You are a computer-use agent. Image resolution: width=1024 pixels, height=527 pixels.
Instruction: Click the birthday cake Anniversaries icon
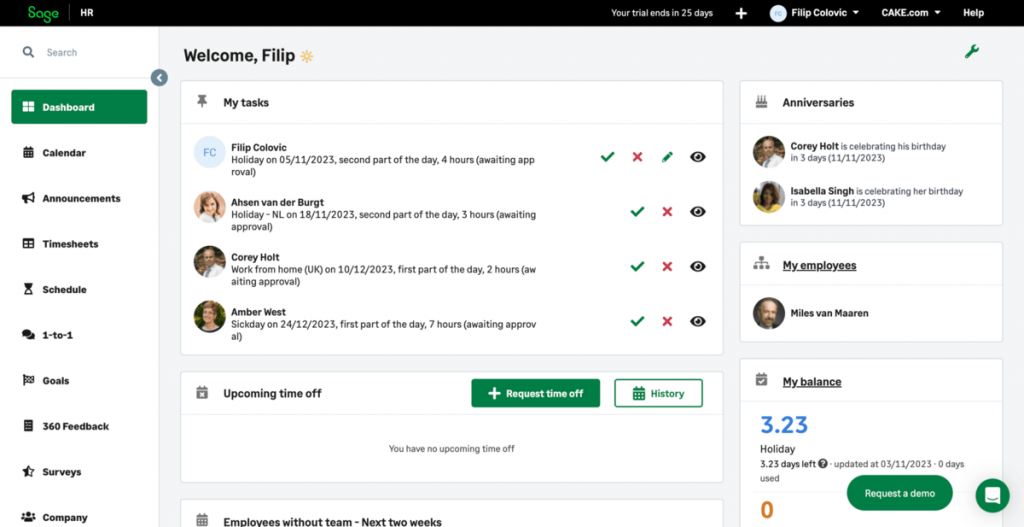coord(761,101)
